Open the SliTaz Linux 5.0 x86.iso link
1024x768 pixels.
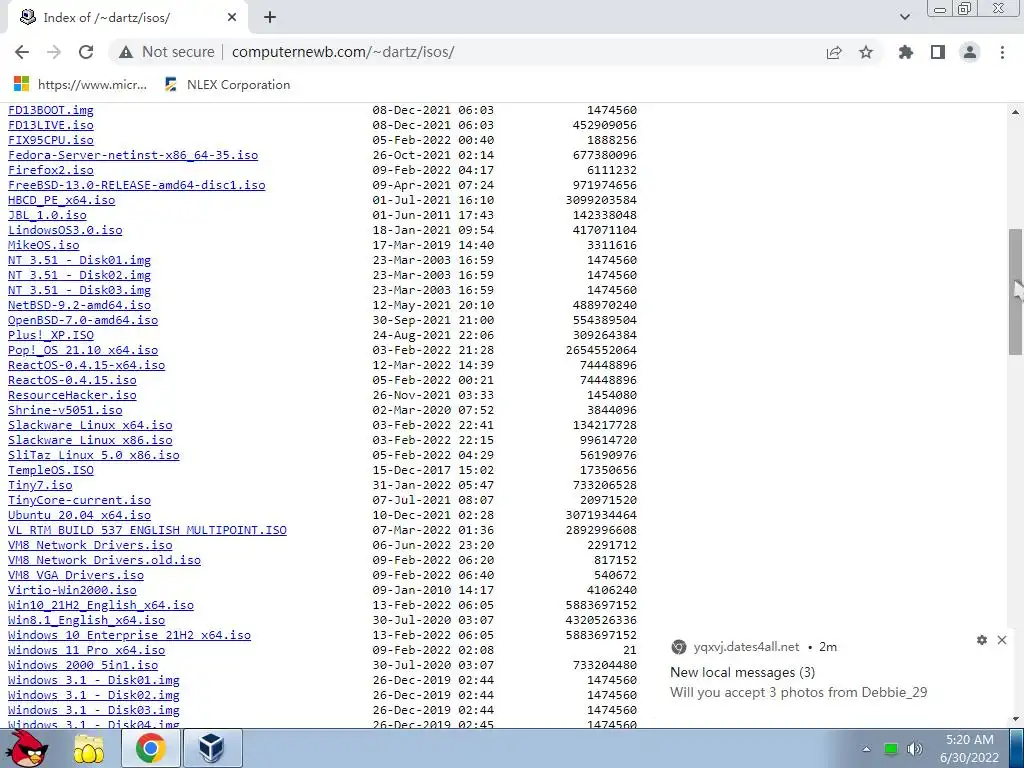coord(93,455)
